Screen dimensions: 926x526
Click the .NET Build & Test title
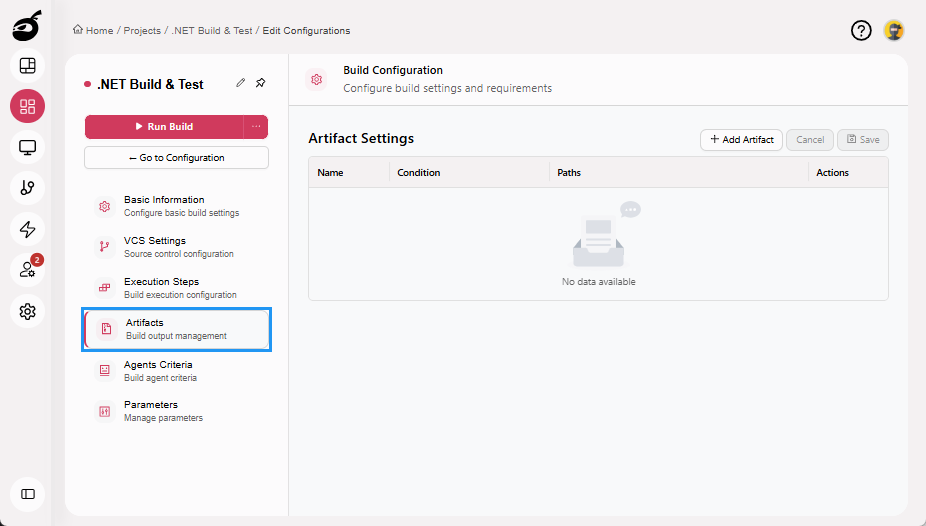coord(150,84)
